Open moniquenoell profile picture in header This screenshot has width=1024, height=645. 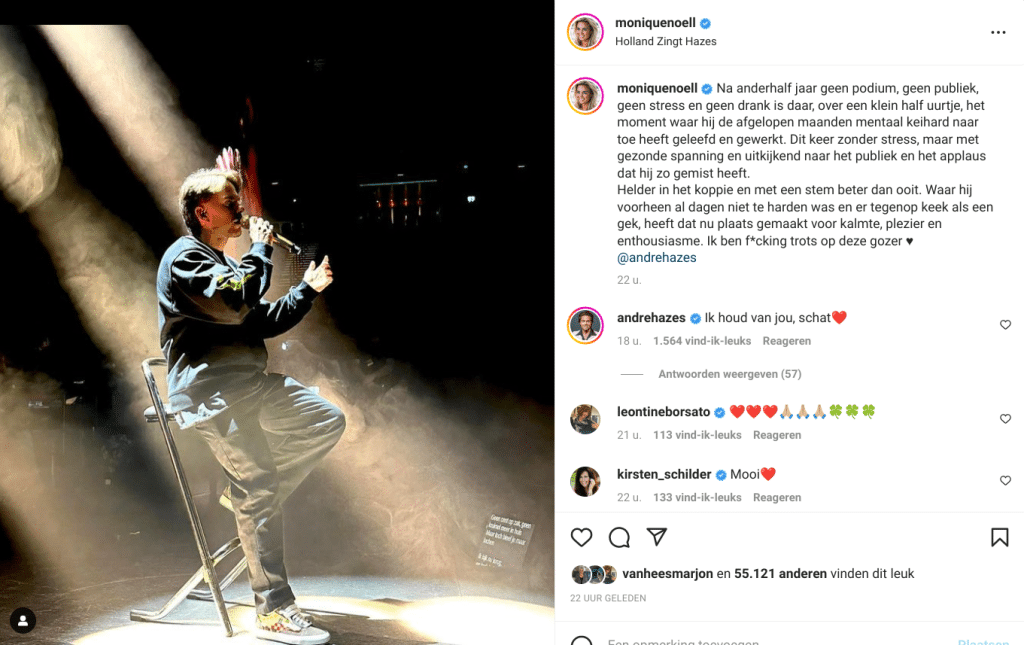click(x=585, y=32)
